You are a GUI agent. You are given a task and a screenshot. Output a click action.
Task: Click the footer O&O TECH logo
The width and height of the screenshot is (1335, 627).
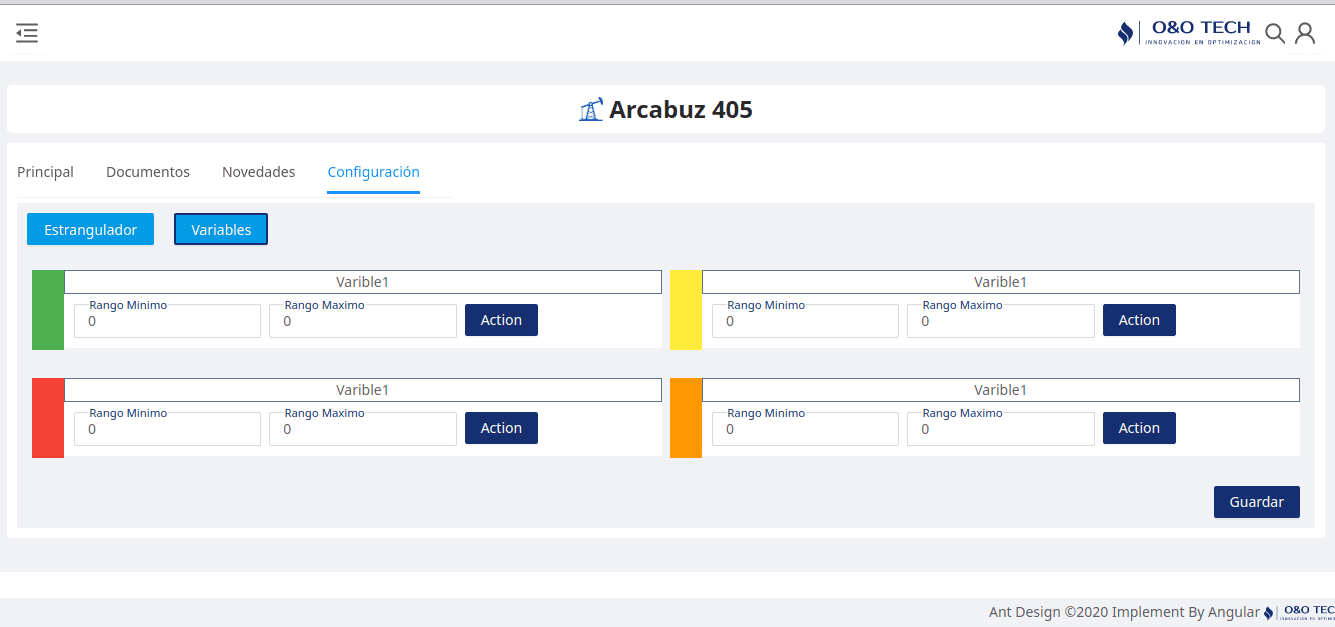1299,612
